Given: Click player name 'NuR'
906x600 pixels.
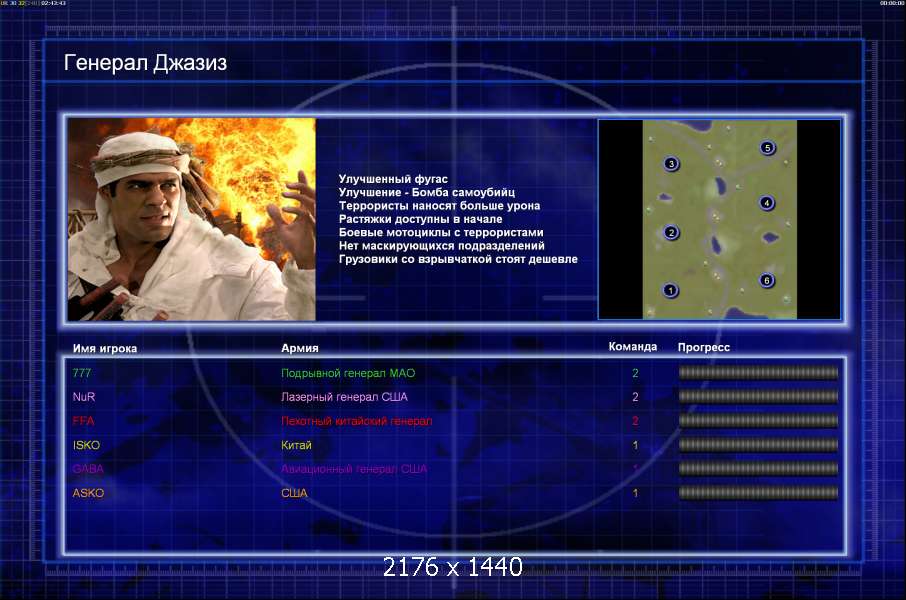Looking at the screenshot, I should click(x=84, y=397).
